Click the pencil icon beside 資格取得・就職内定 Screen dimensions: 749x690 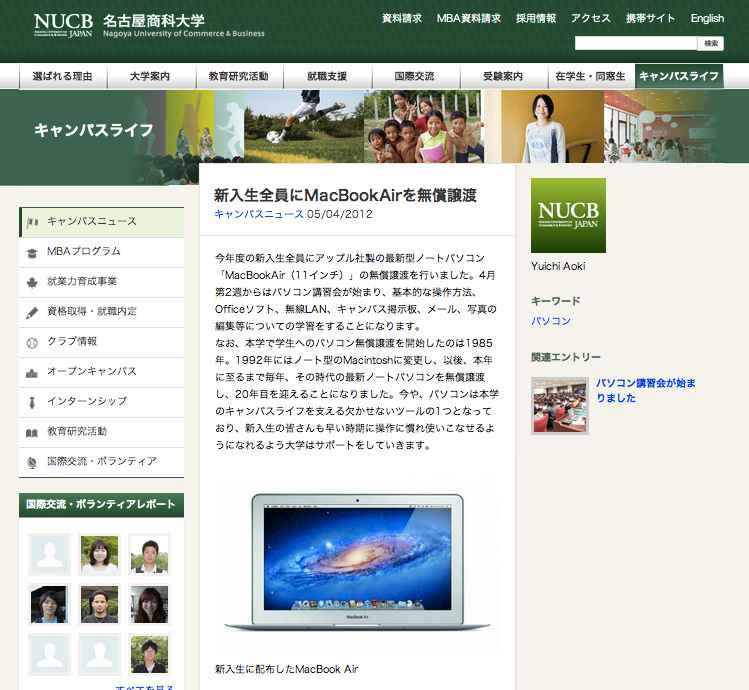[x=32, y=313]
